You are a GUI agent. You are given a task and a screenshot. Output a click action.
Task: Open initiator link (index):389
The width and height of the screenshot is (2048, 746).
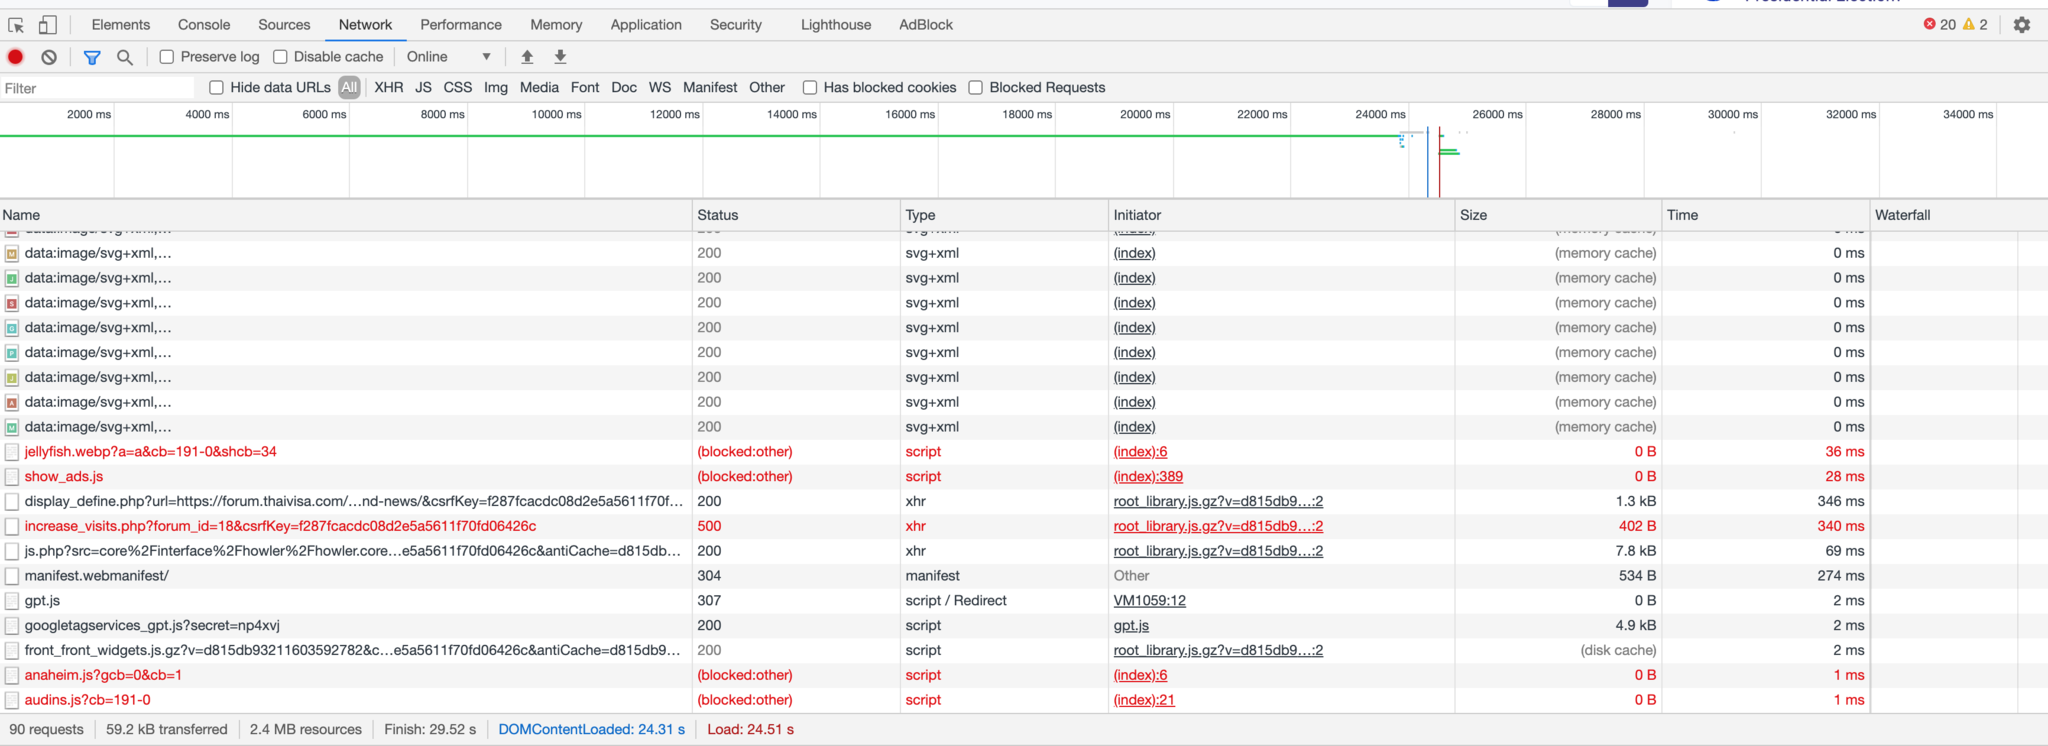[1148, 477]
